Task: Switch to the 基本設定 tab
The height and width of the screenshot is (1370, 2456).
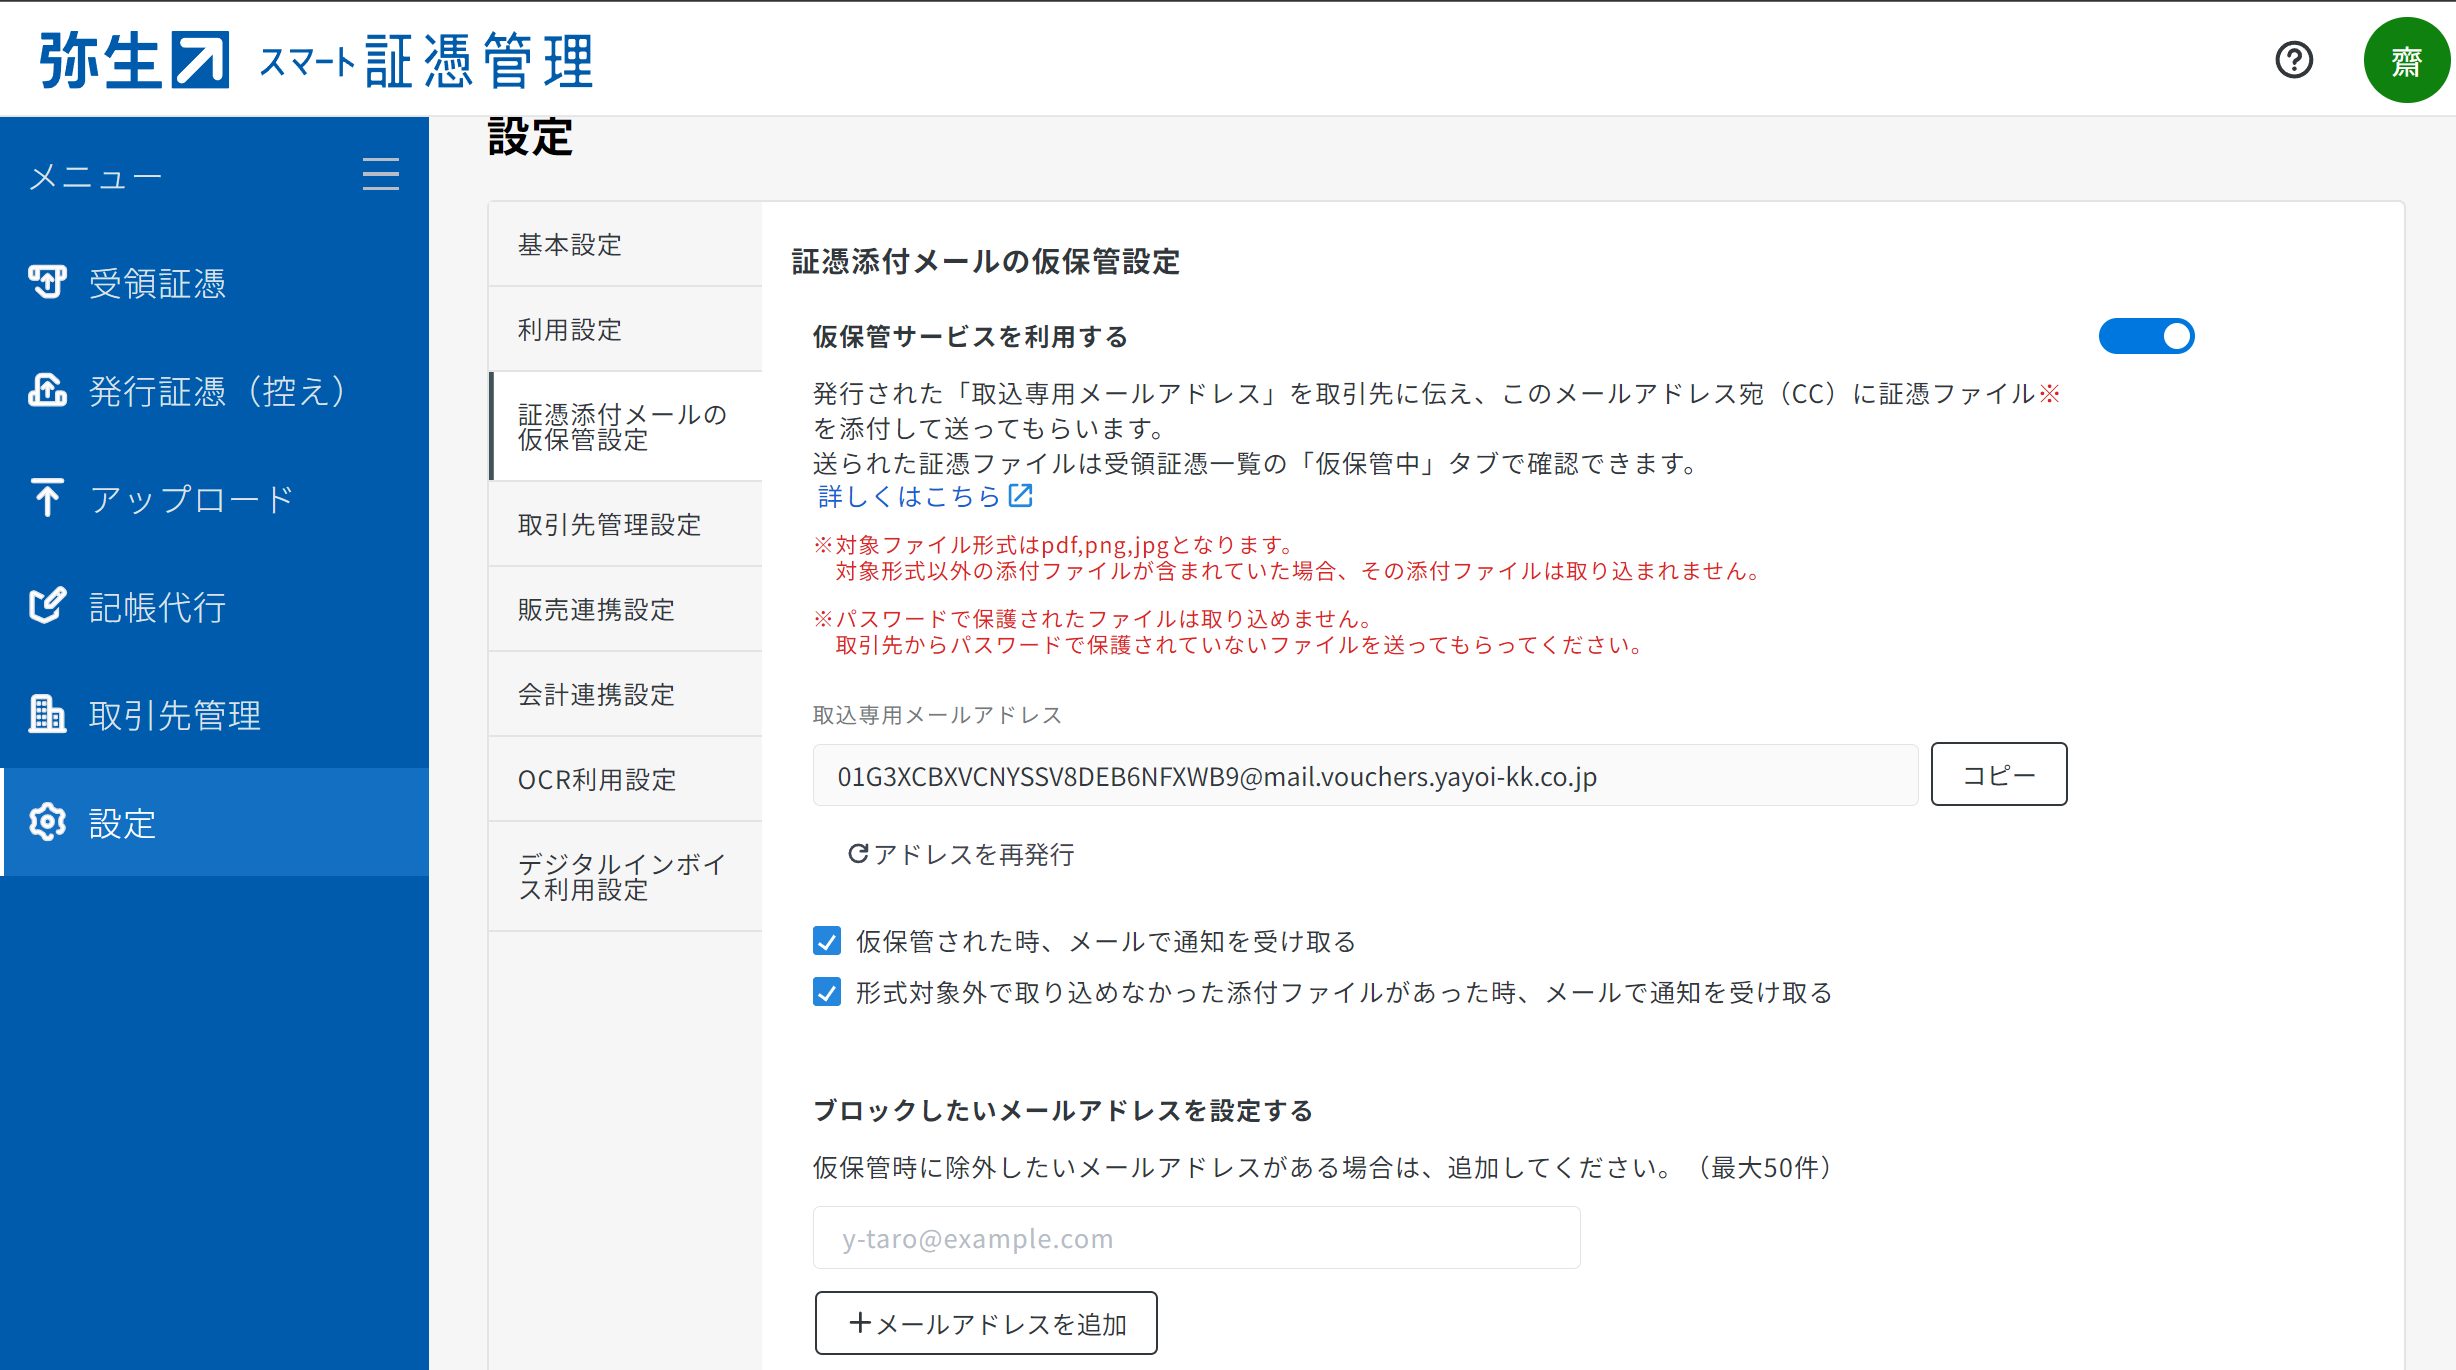Action: 625,245
